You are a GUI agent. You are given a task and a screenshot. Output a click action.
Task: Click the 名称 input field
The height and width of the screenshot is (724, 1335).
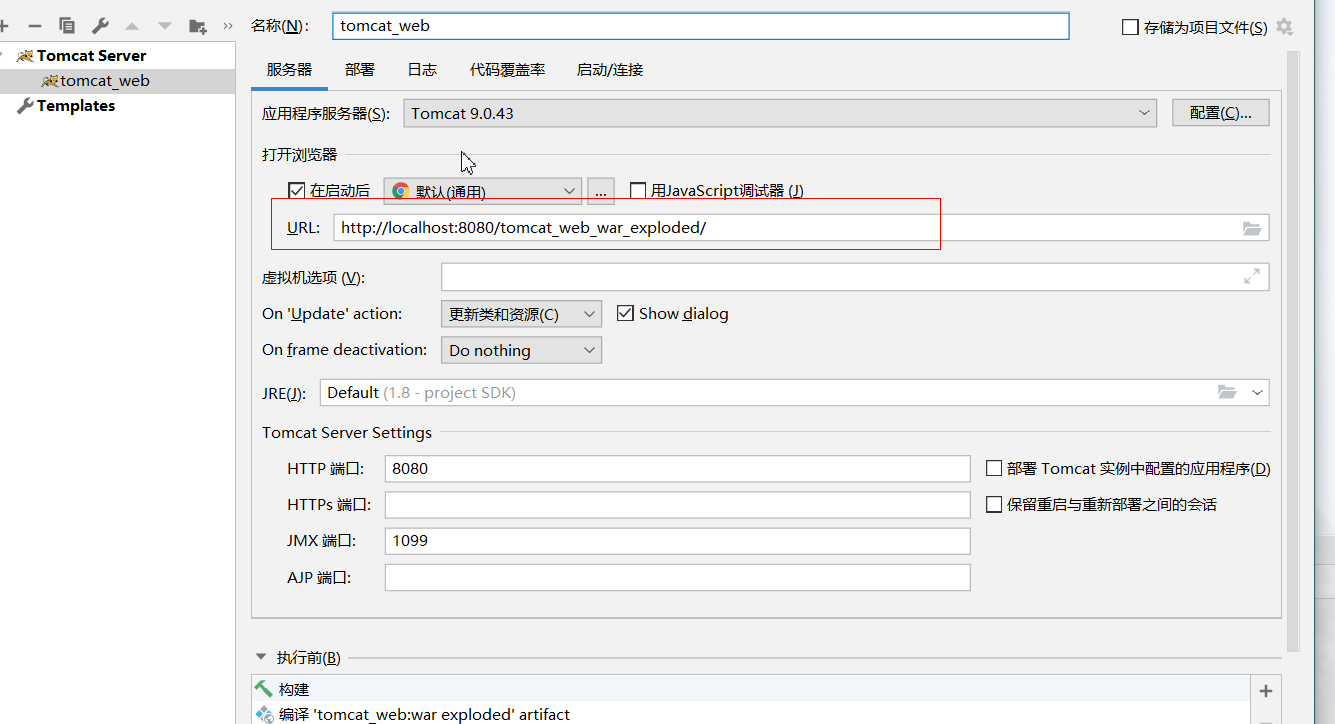point(701,26)
